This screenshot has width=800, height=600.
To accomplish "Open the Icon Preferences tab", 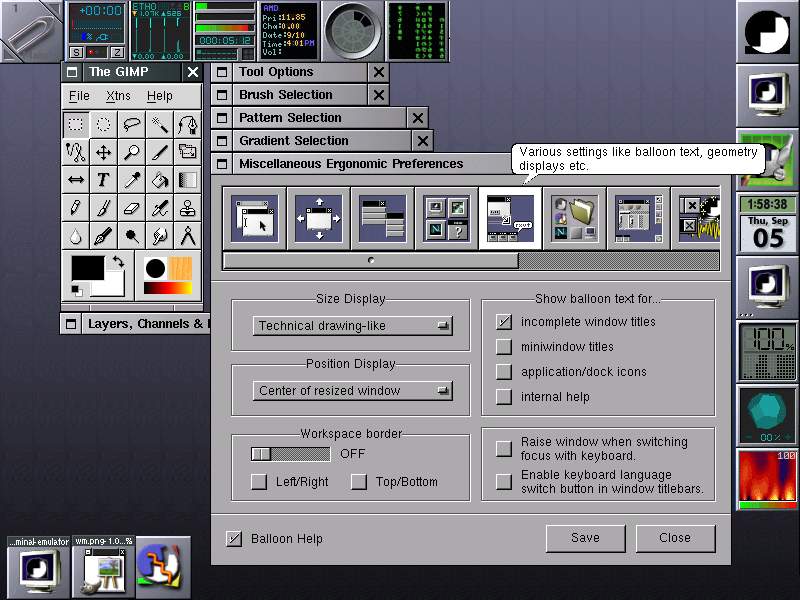I will [447, 218].
